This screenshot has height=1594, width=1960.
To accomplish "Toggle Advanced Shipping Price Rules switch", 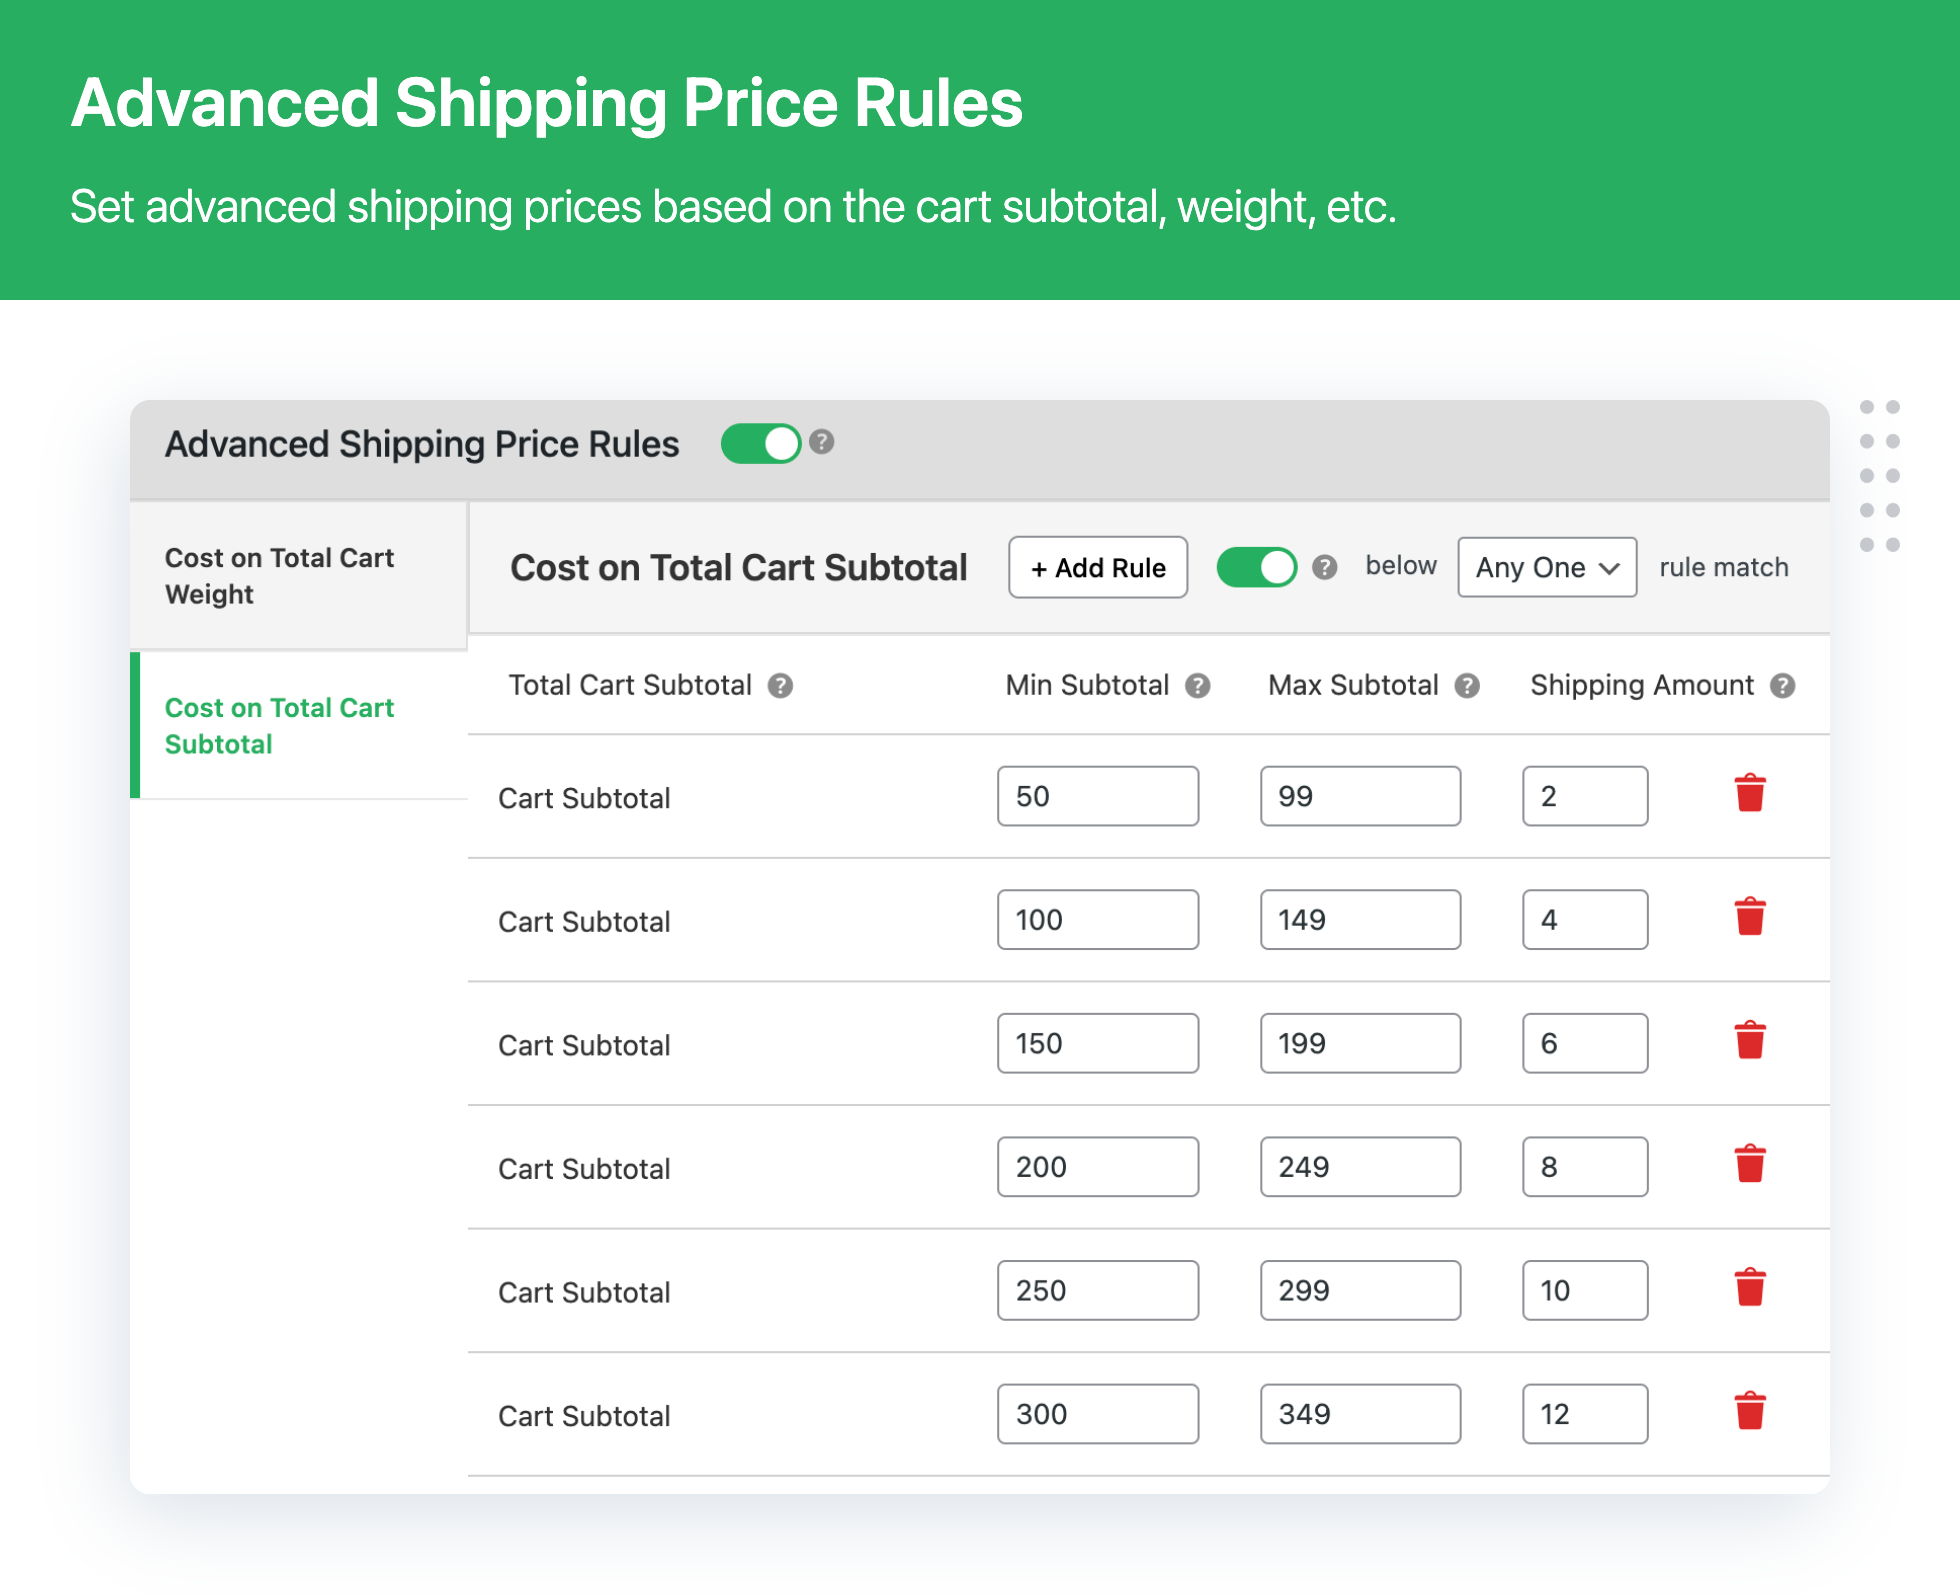I will tap(761, 444).
